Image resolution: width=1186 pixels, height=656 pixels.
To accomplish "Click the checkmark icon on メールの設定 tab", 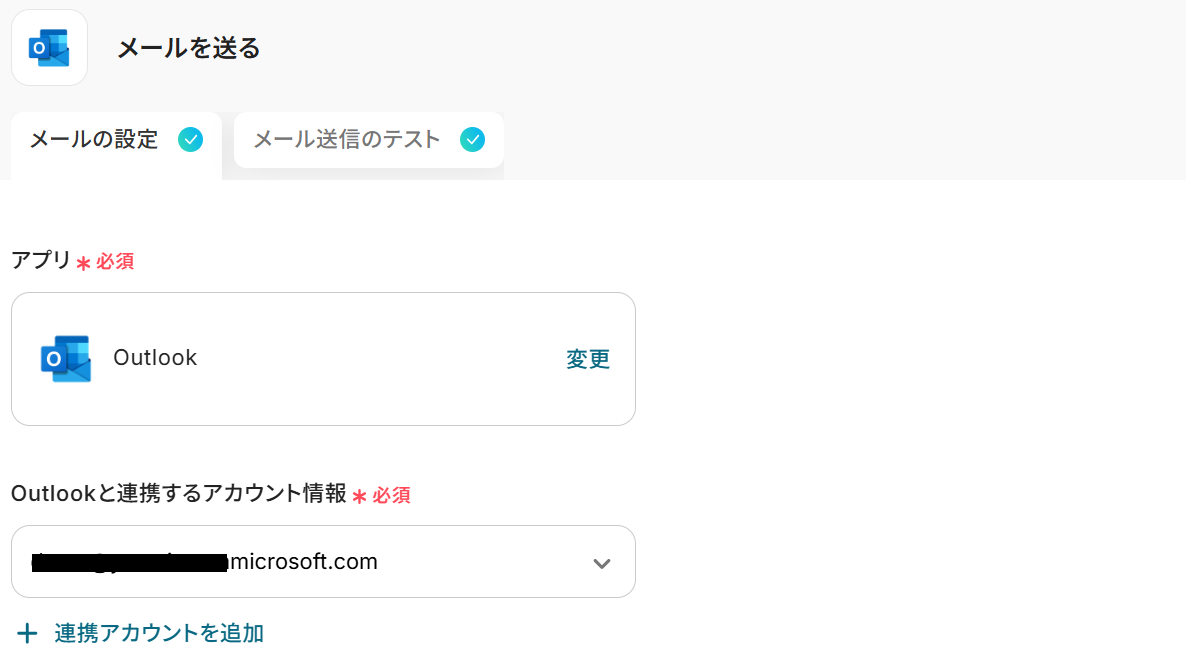I will pyautogui.click(x=190, y=140).
